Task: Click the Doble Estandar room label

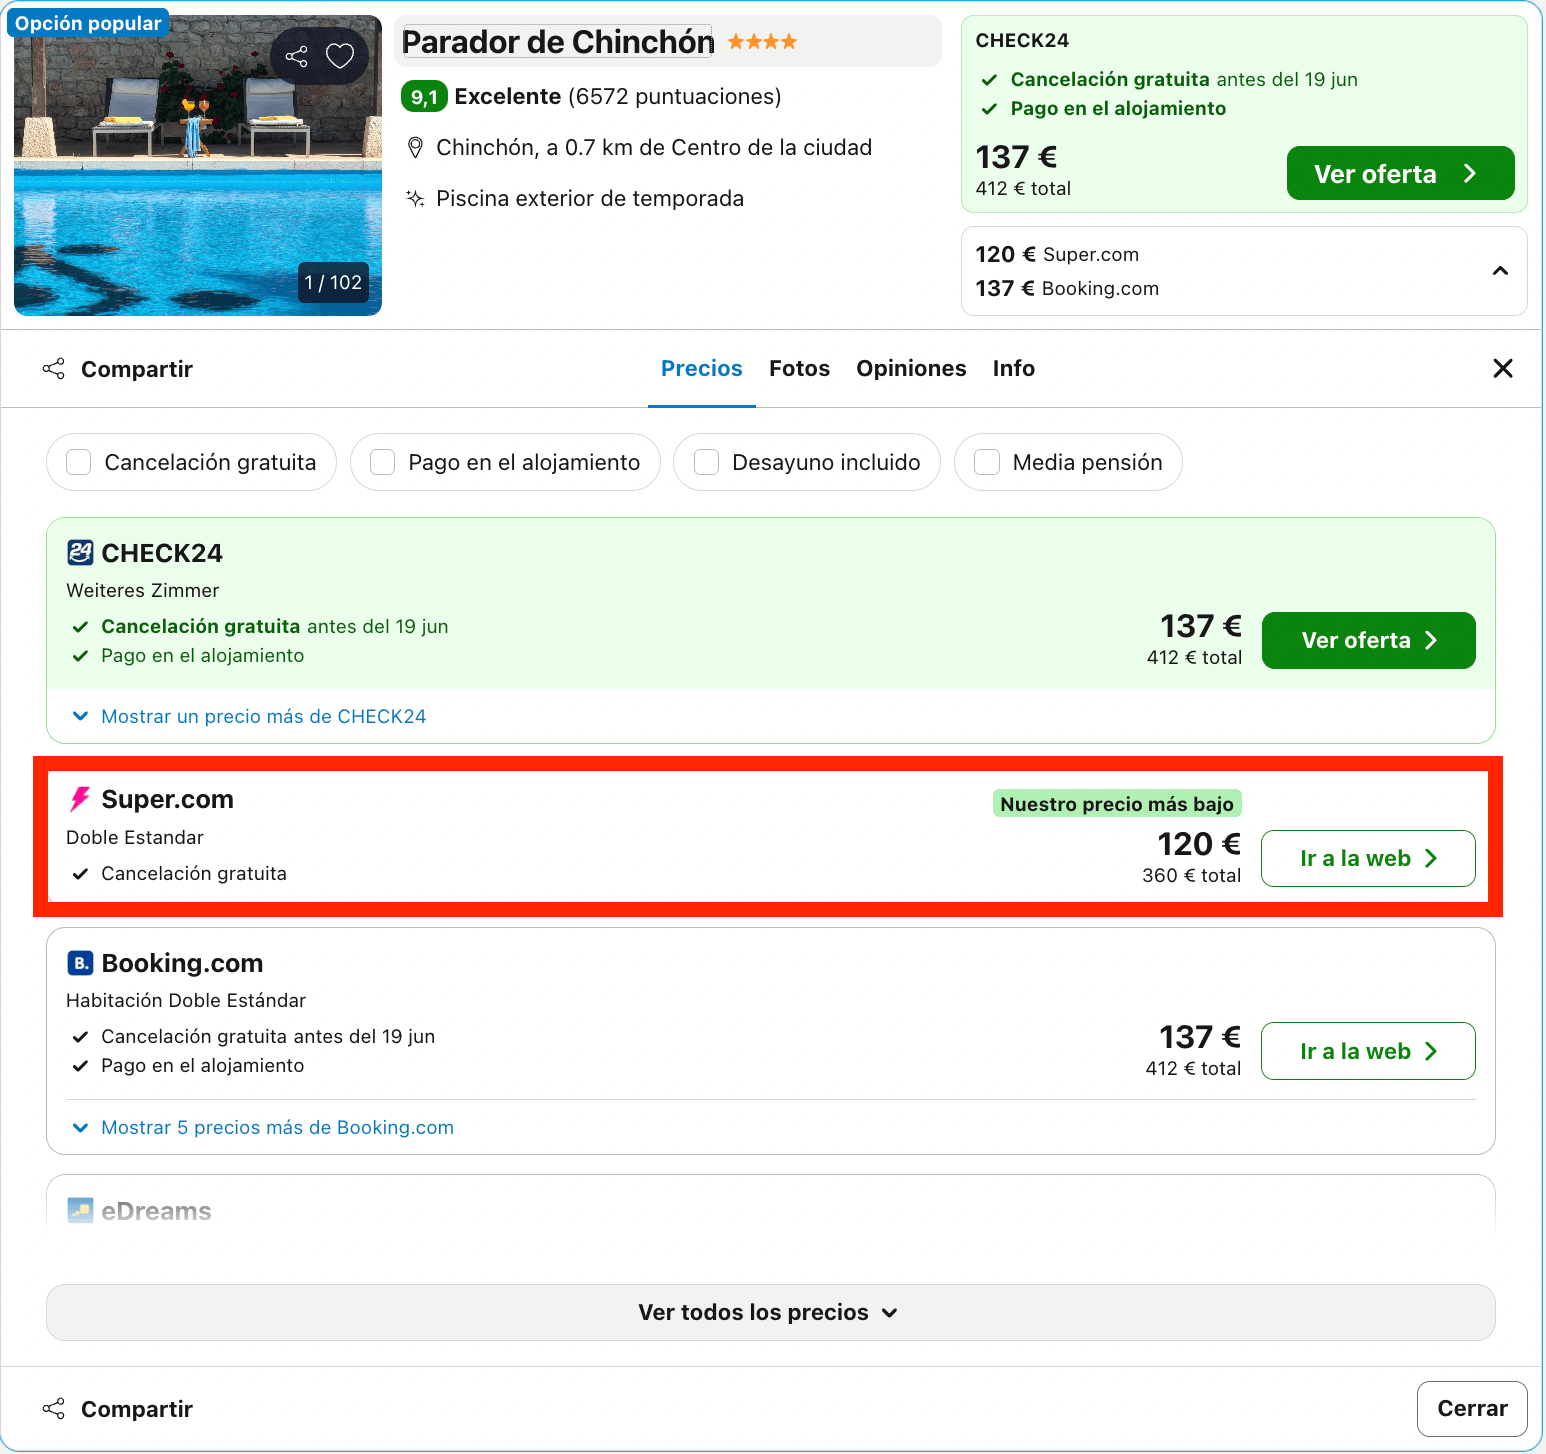Action: [135, 837]
